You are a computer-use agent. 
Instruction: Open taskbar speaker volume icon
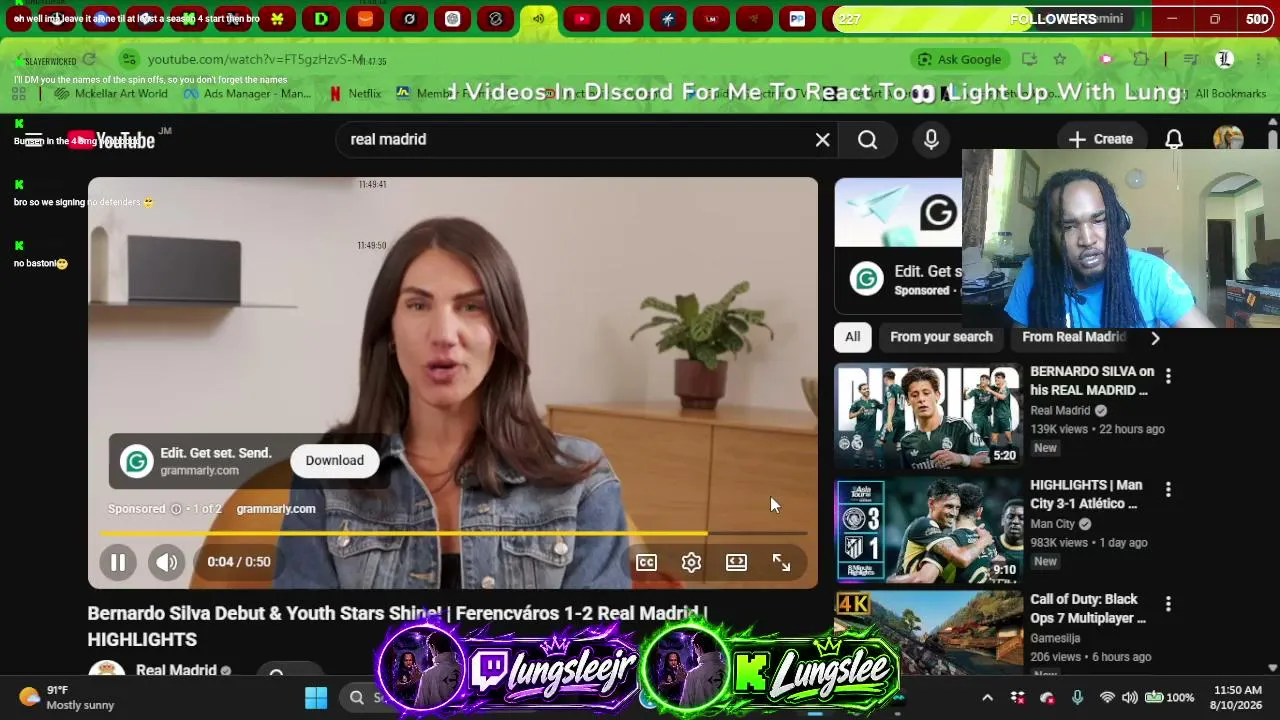1129,697
